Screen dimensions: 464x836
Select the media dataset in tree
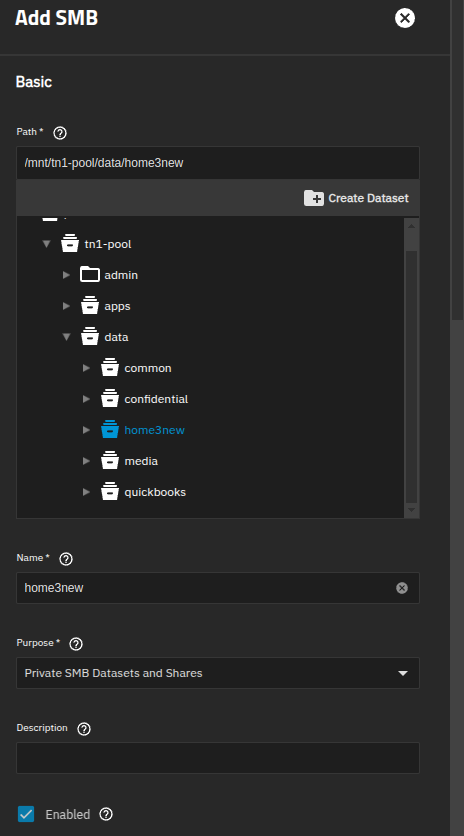tap(141, 461)
